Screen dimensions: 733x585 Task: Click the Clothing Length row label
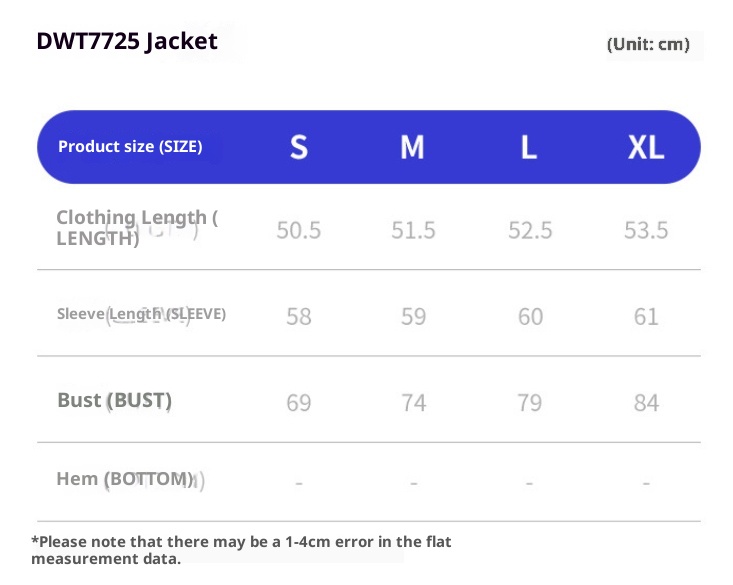136,227
